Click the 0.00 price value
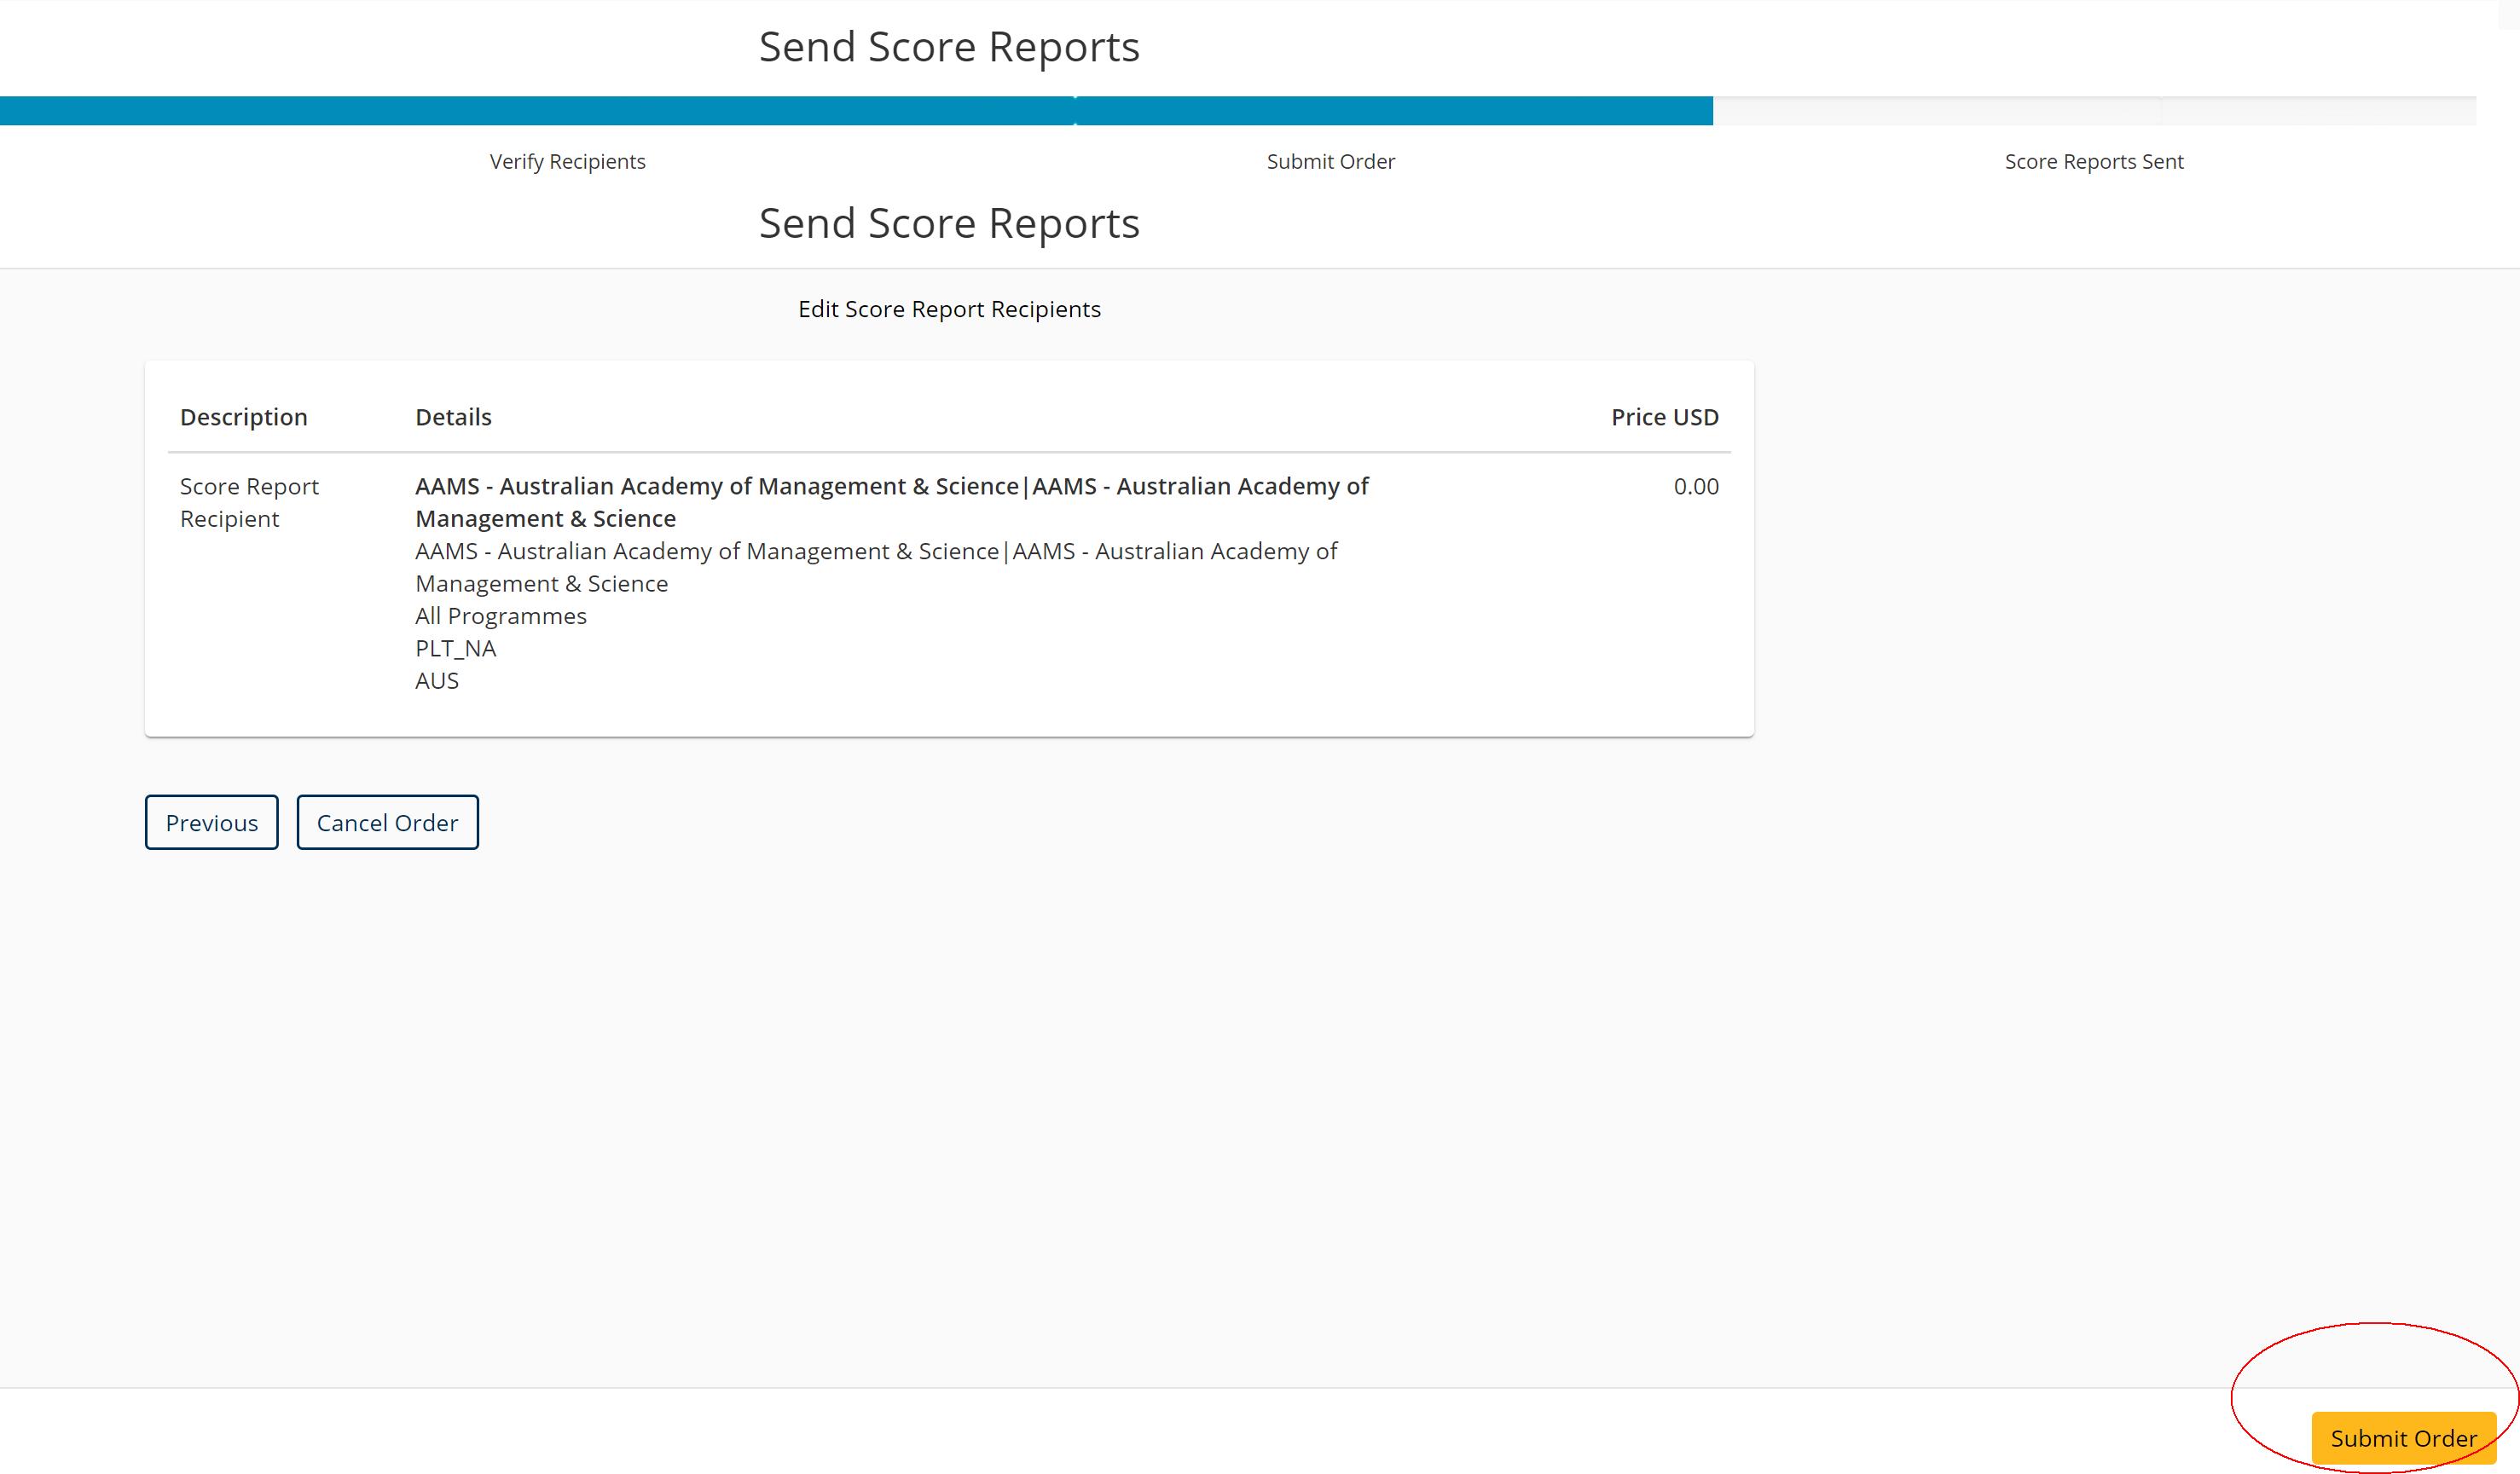The height and width of the screenshot is (1474, 2520). pos(1695,486)
